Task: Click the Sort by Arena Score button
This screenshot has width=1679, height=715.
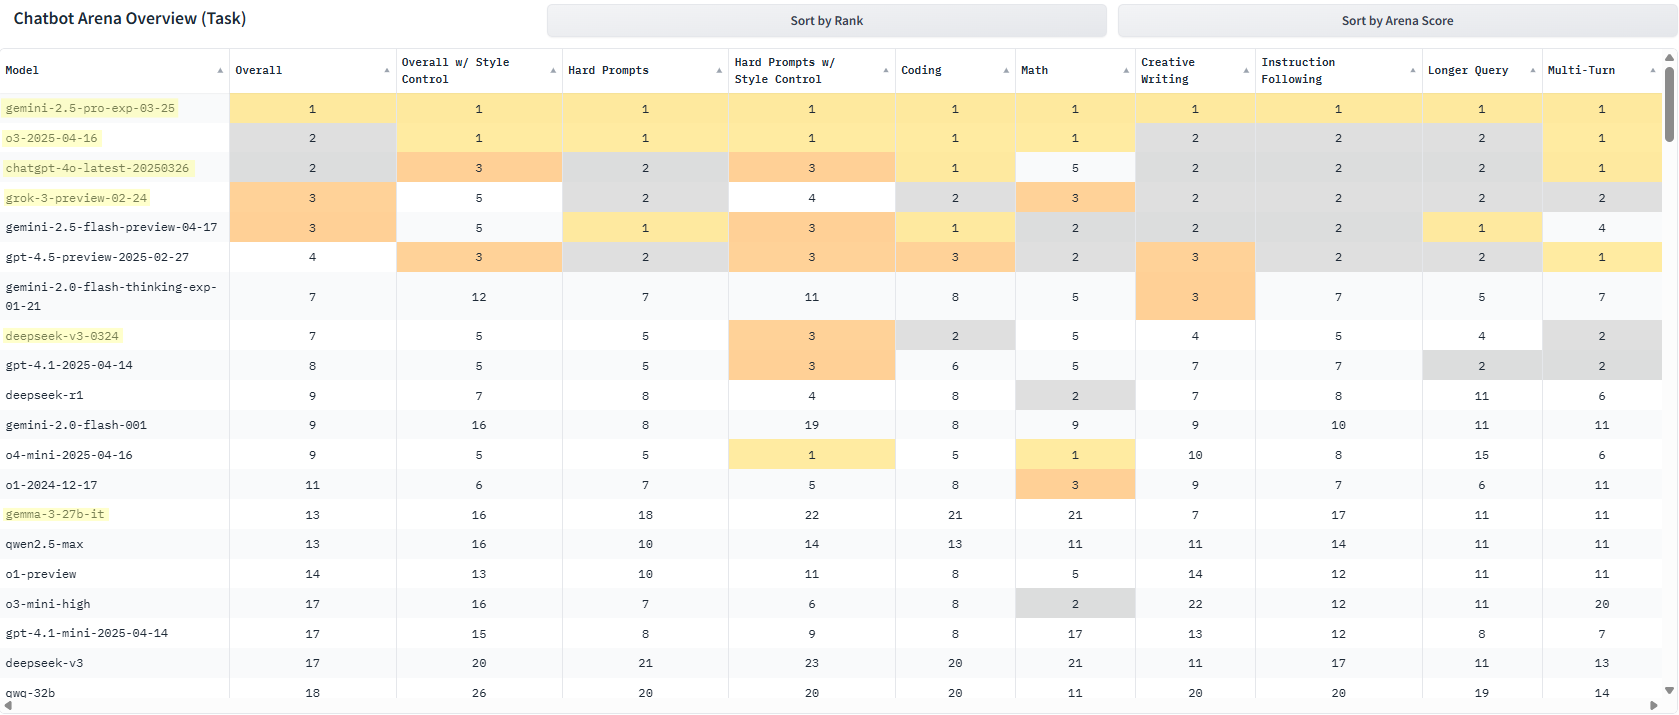Action: (1397, 21)
